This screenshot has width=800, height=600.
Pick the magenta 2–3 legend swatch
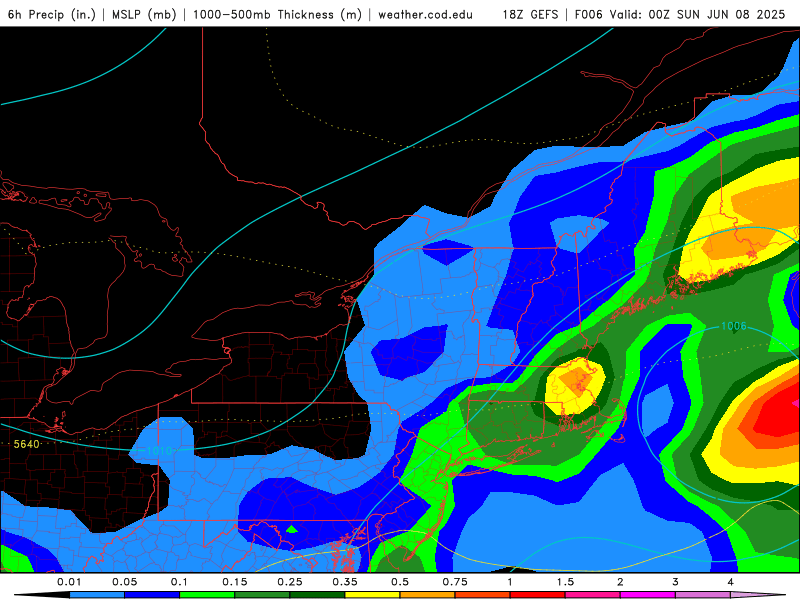tap(648, 595)
